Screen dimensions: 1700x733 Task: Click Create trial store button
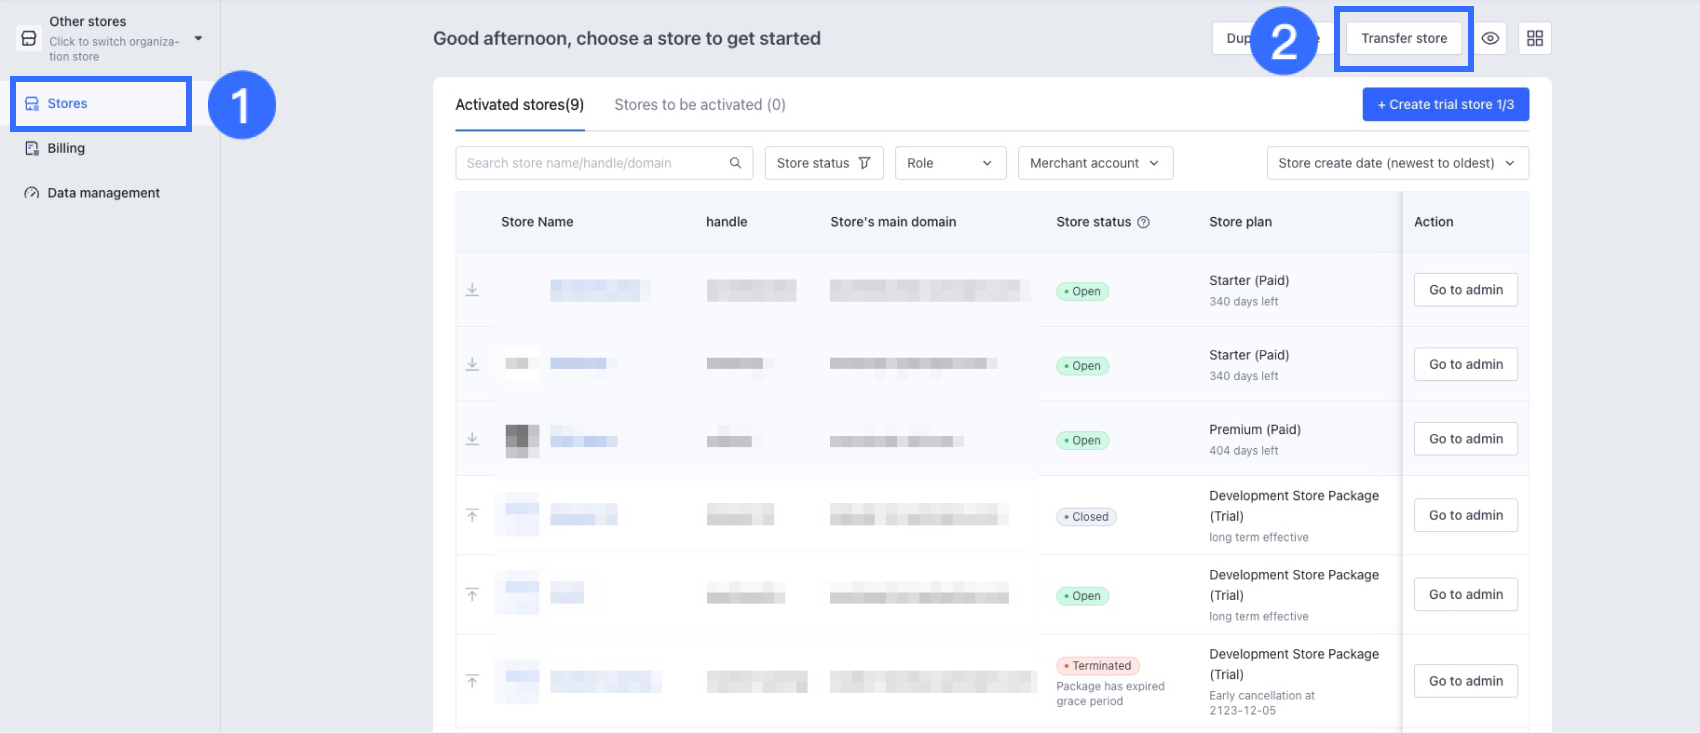tap(1445, 105)
